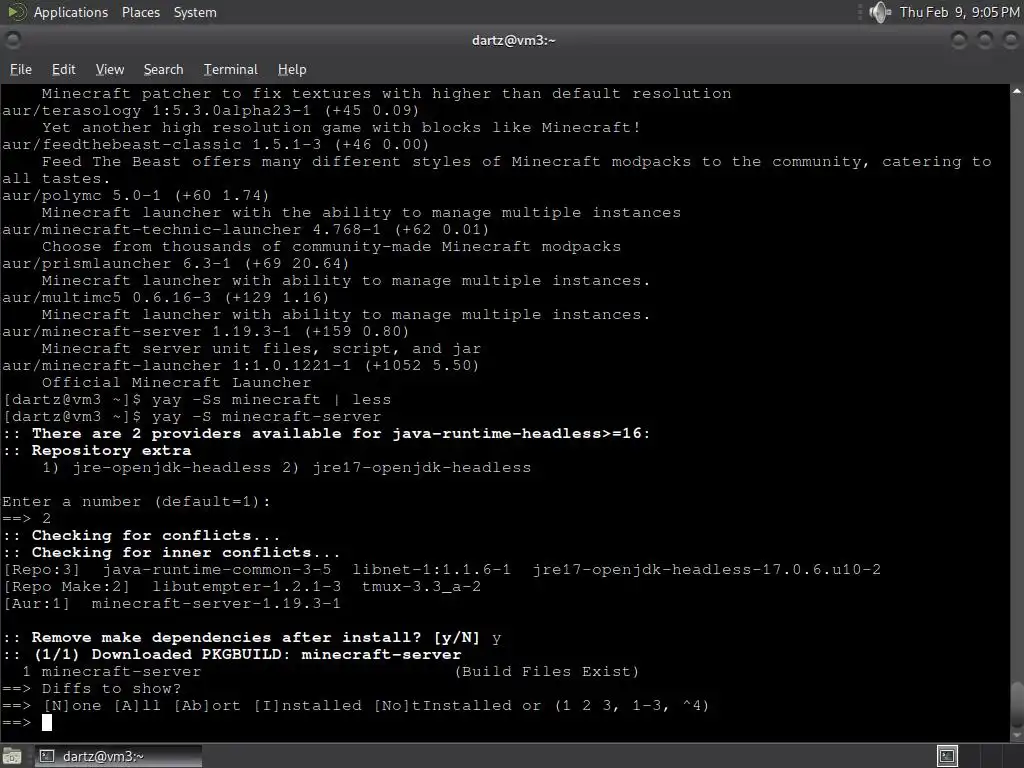Click the text 'Checking for inner conflicts...'
The height and width of the screenshot is (768, 1024).
tap(186, 552)
